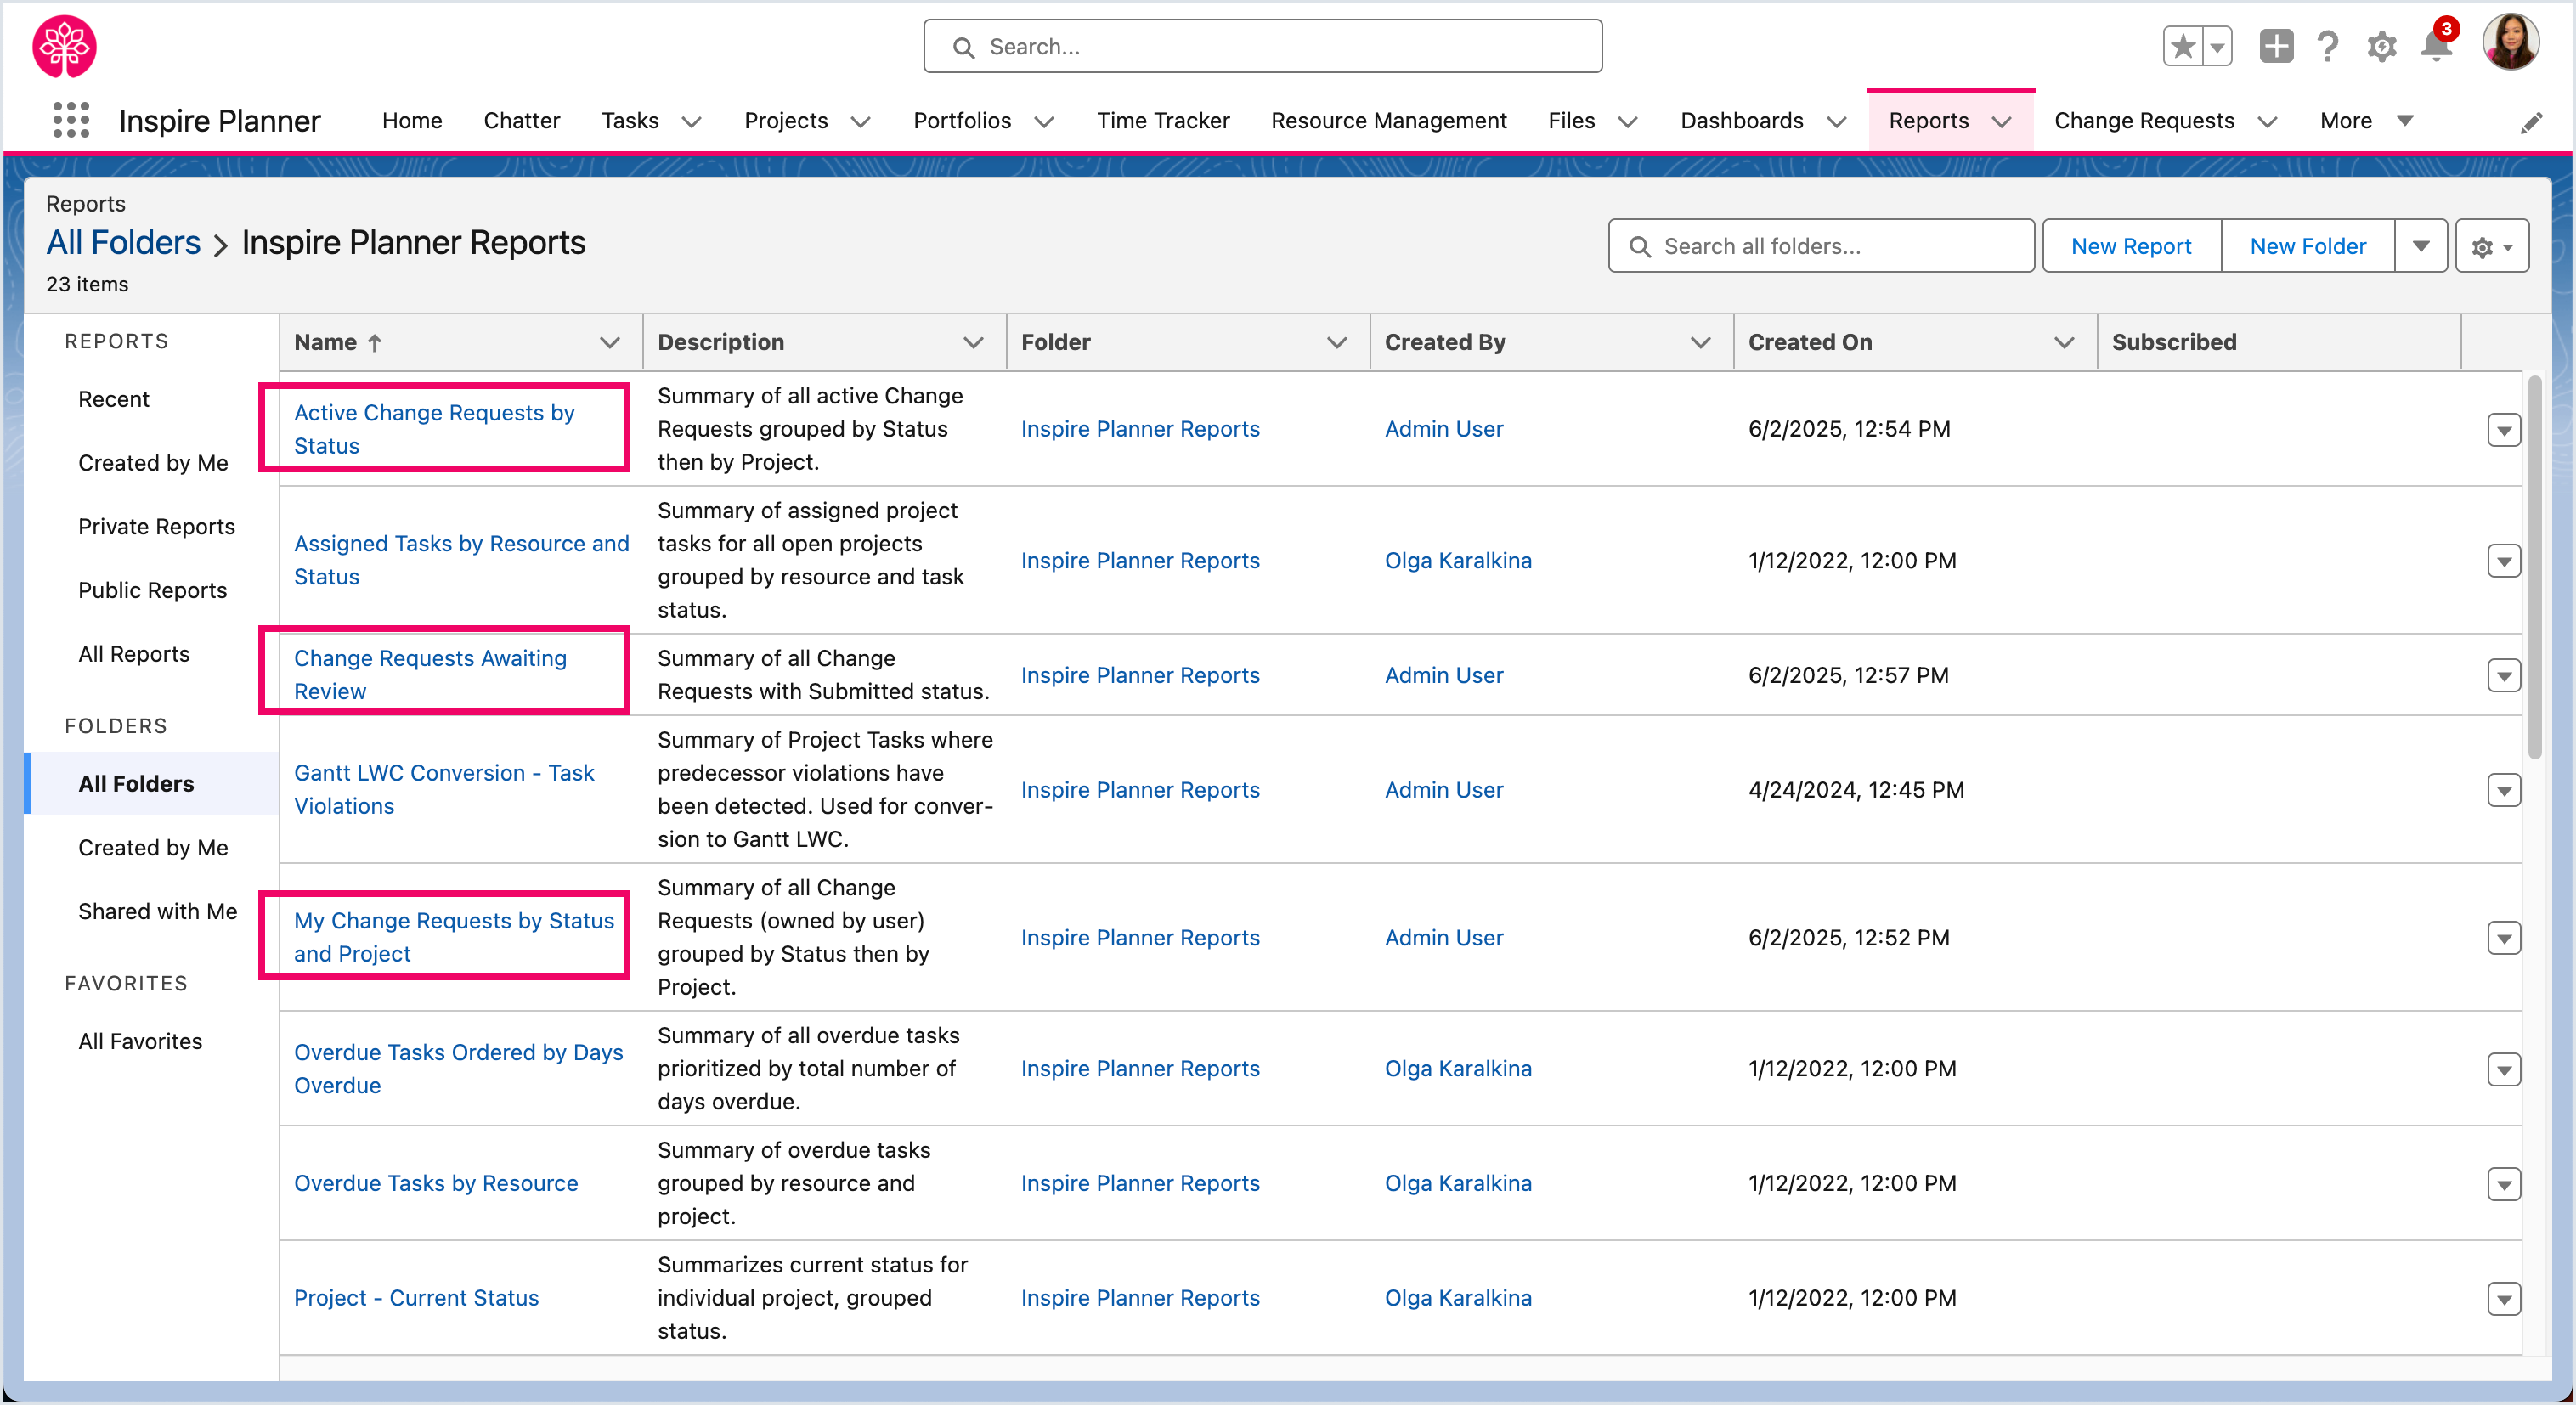The image size is (2576, 1405).
Task: Open the Folder column menu chevron
Action: [1336, 342]
